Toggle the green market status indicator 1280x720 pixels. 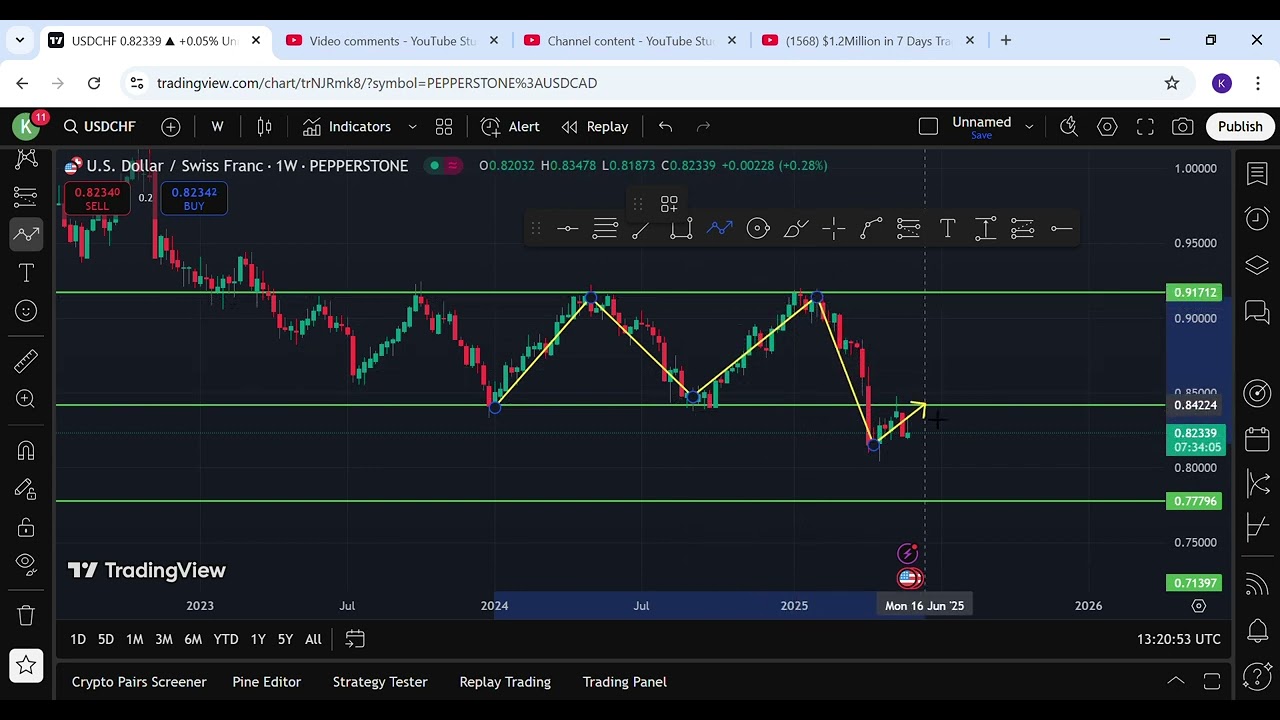[x=434, y=165]
